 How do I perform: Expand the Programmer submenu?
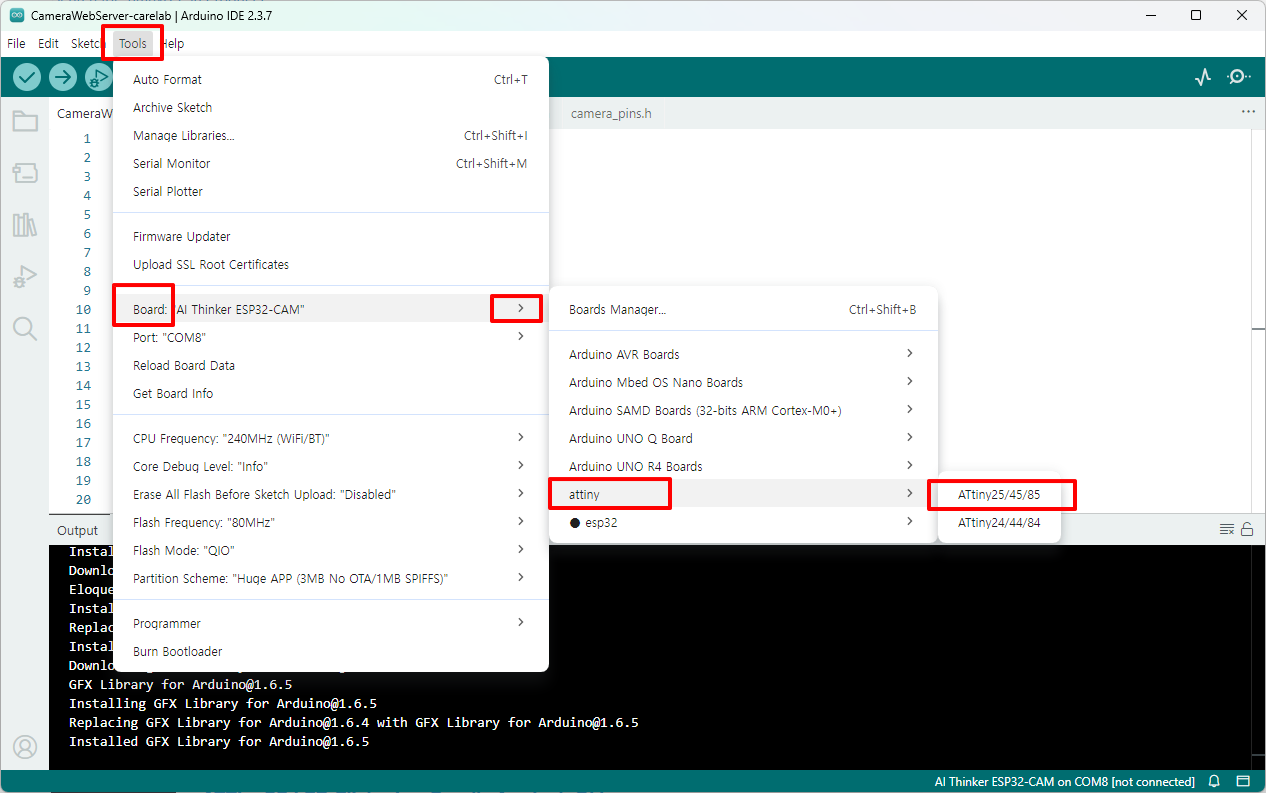331,623
